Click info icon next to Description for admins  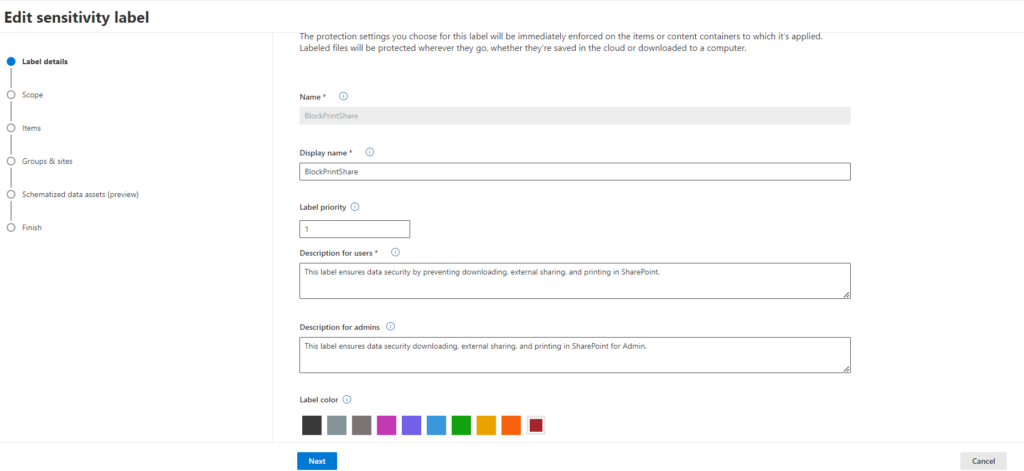pyautogui.click(x=390, y=326)
